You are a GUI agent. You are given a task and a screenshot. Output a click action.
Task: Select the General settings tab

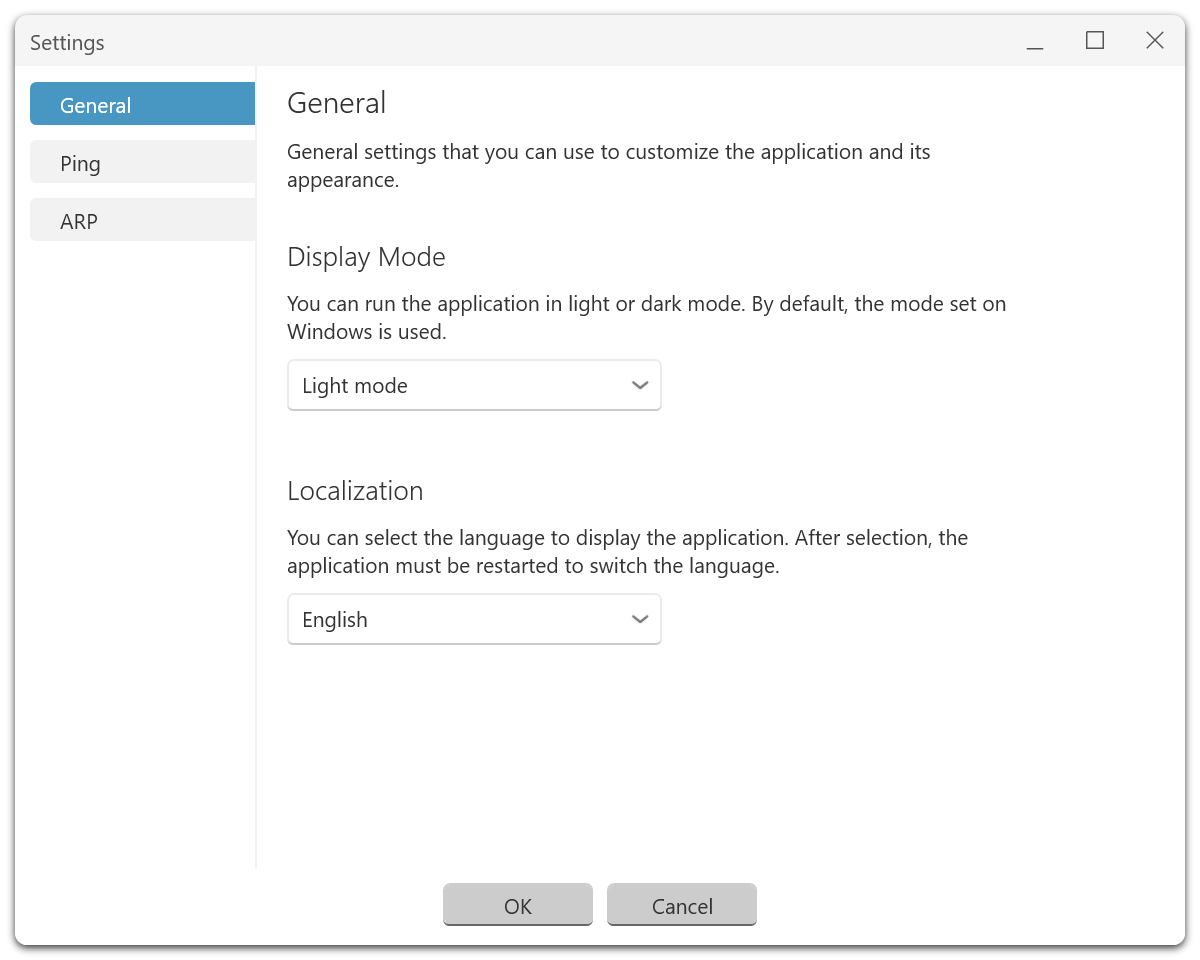(142, 105)
